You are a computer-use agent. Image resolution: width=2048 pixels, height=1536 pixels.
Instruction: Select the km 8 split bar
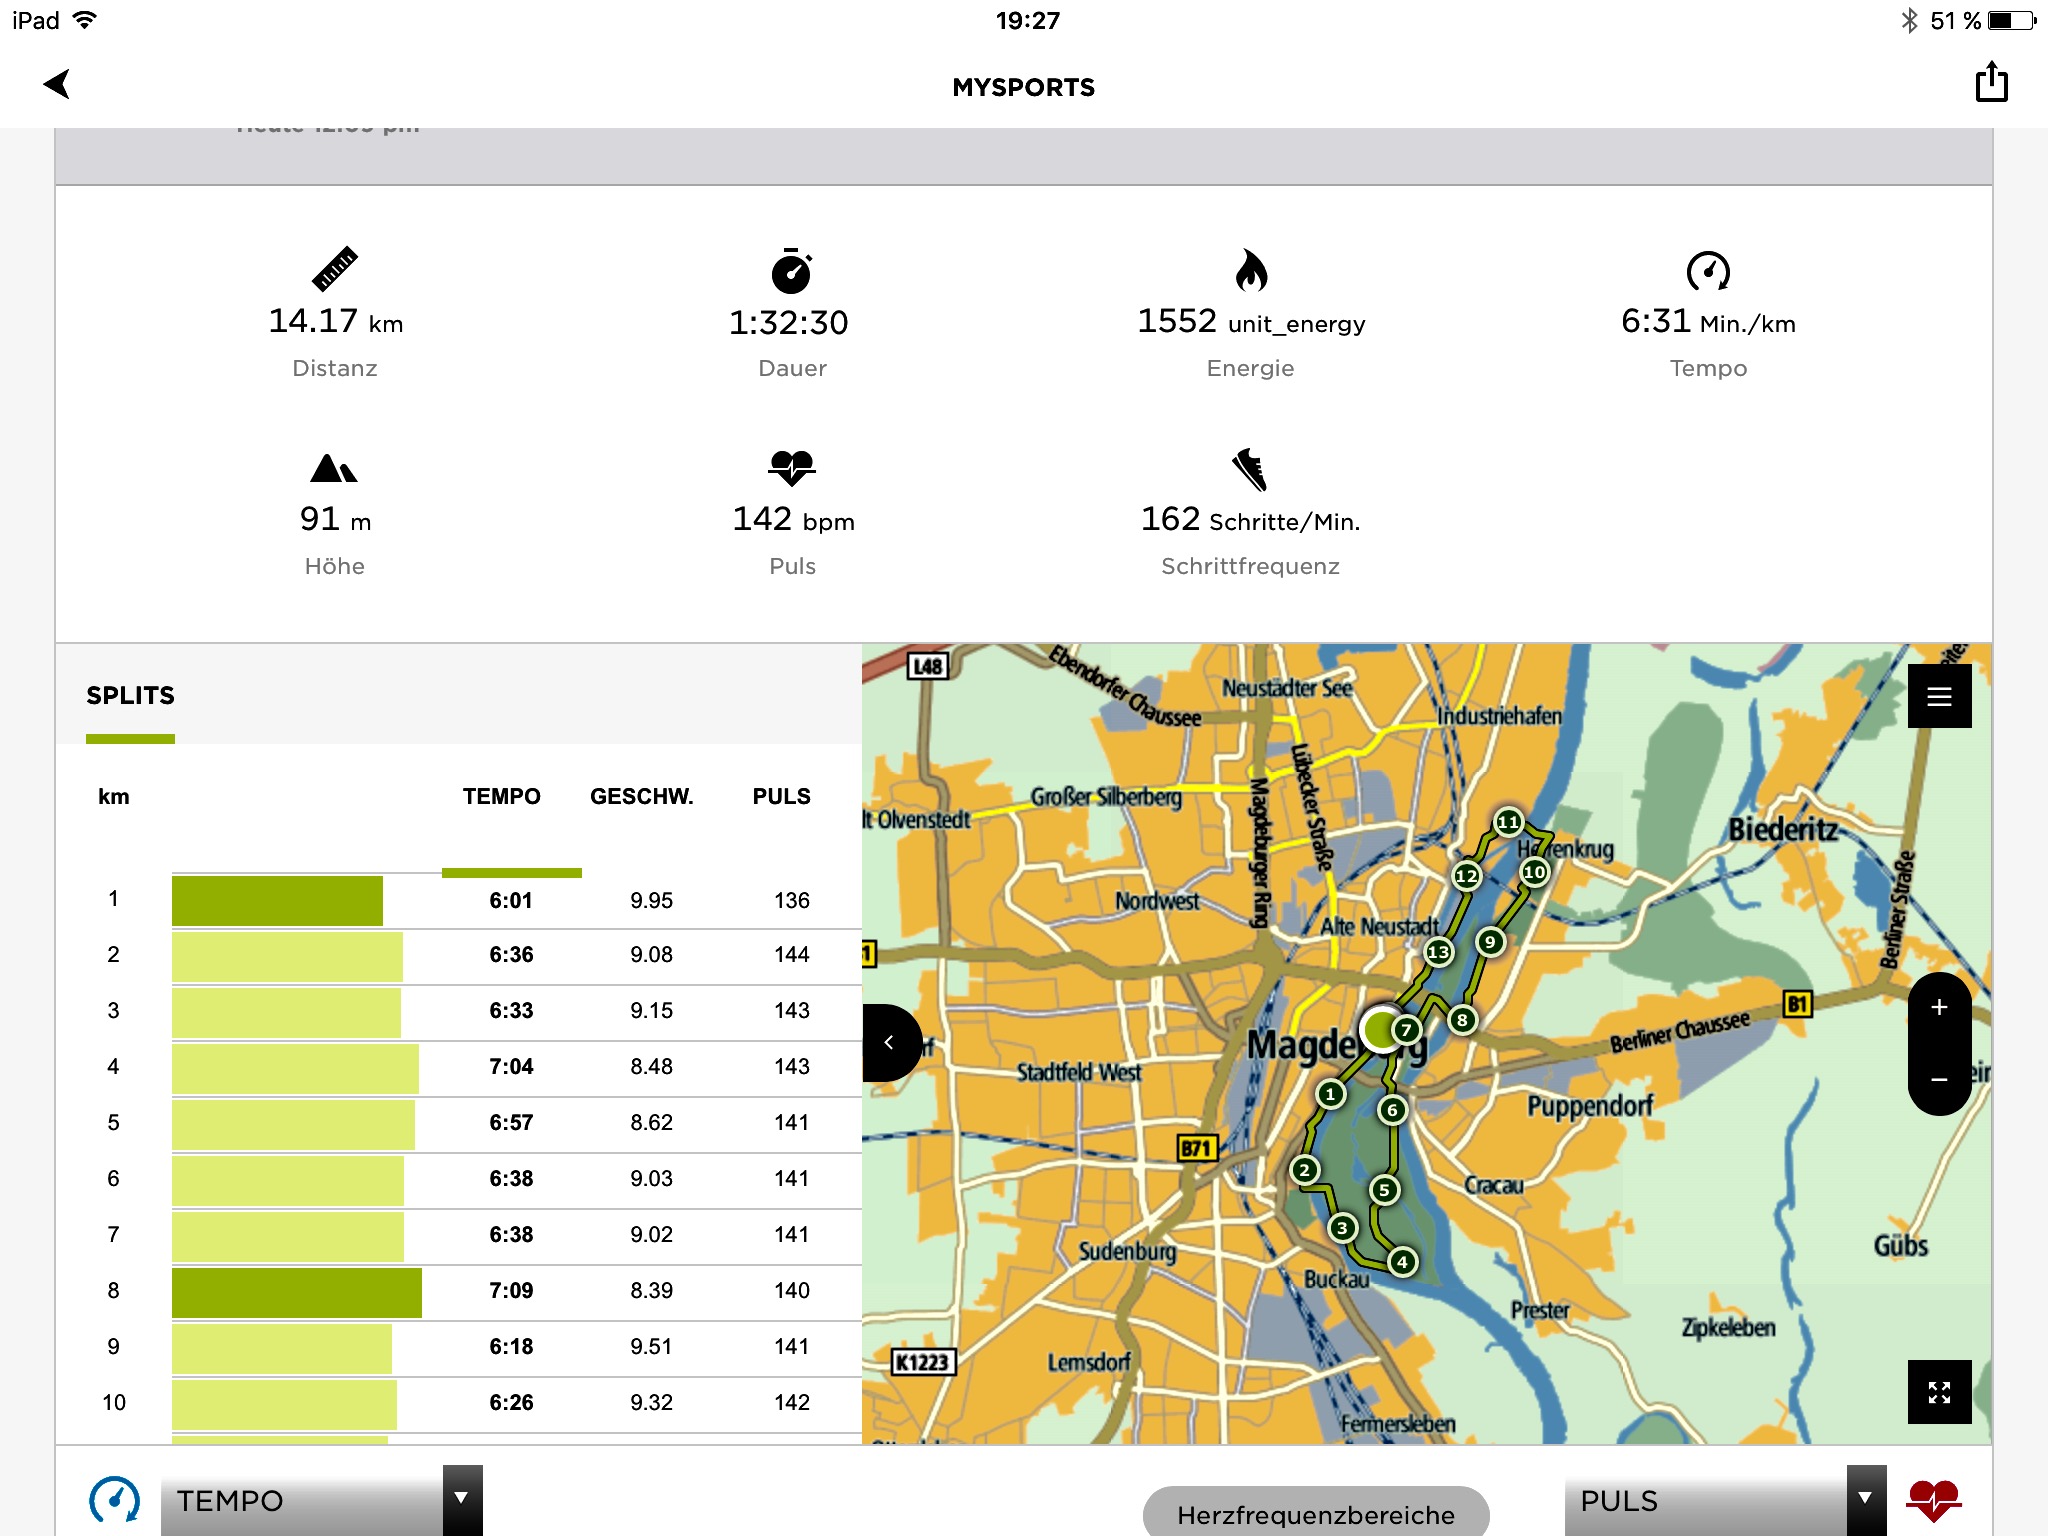296,1292
